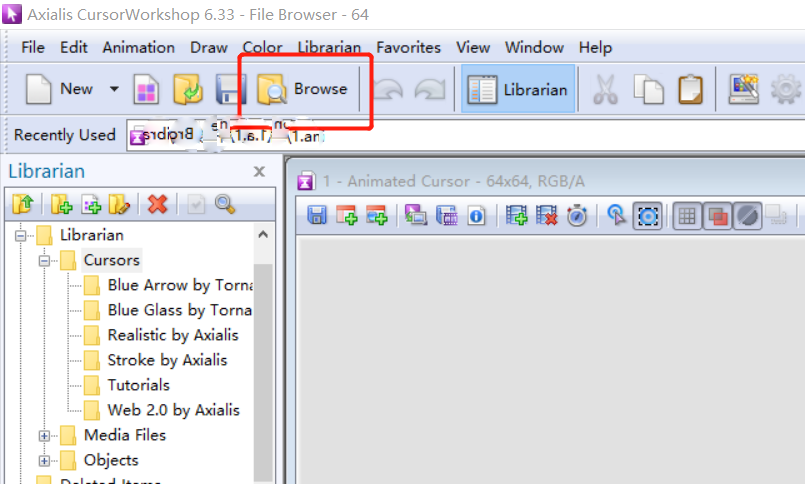Click the Copy pages icon
Viewport: 805px width, 484px height.
coord(648,89)
